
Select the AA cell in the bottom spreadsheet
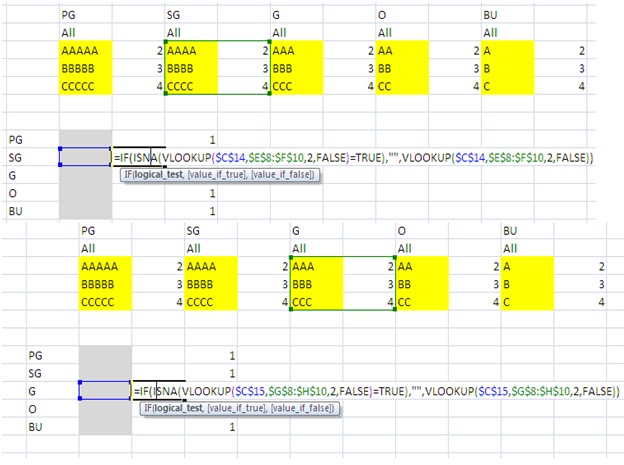point(422,266)
